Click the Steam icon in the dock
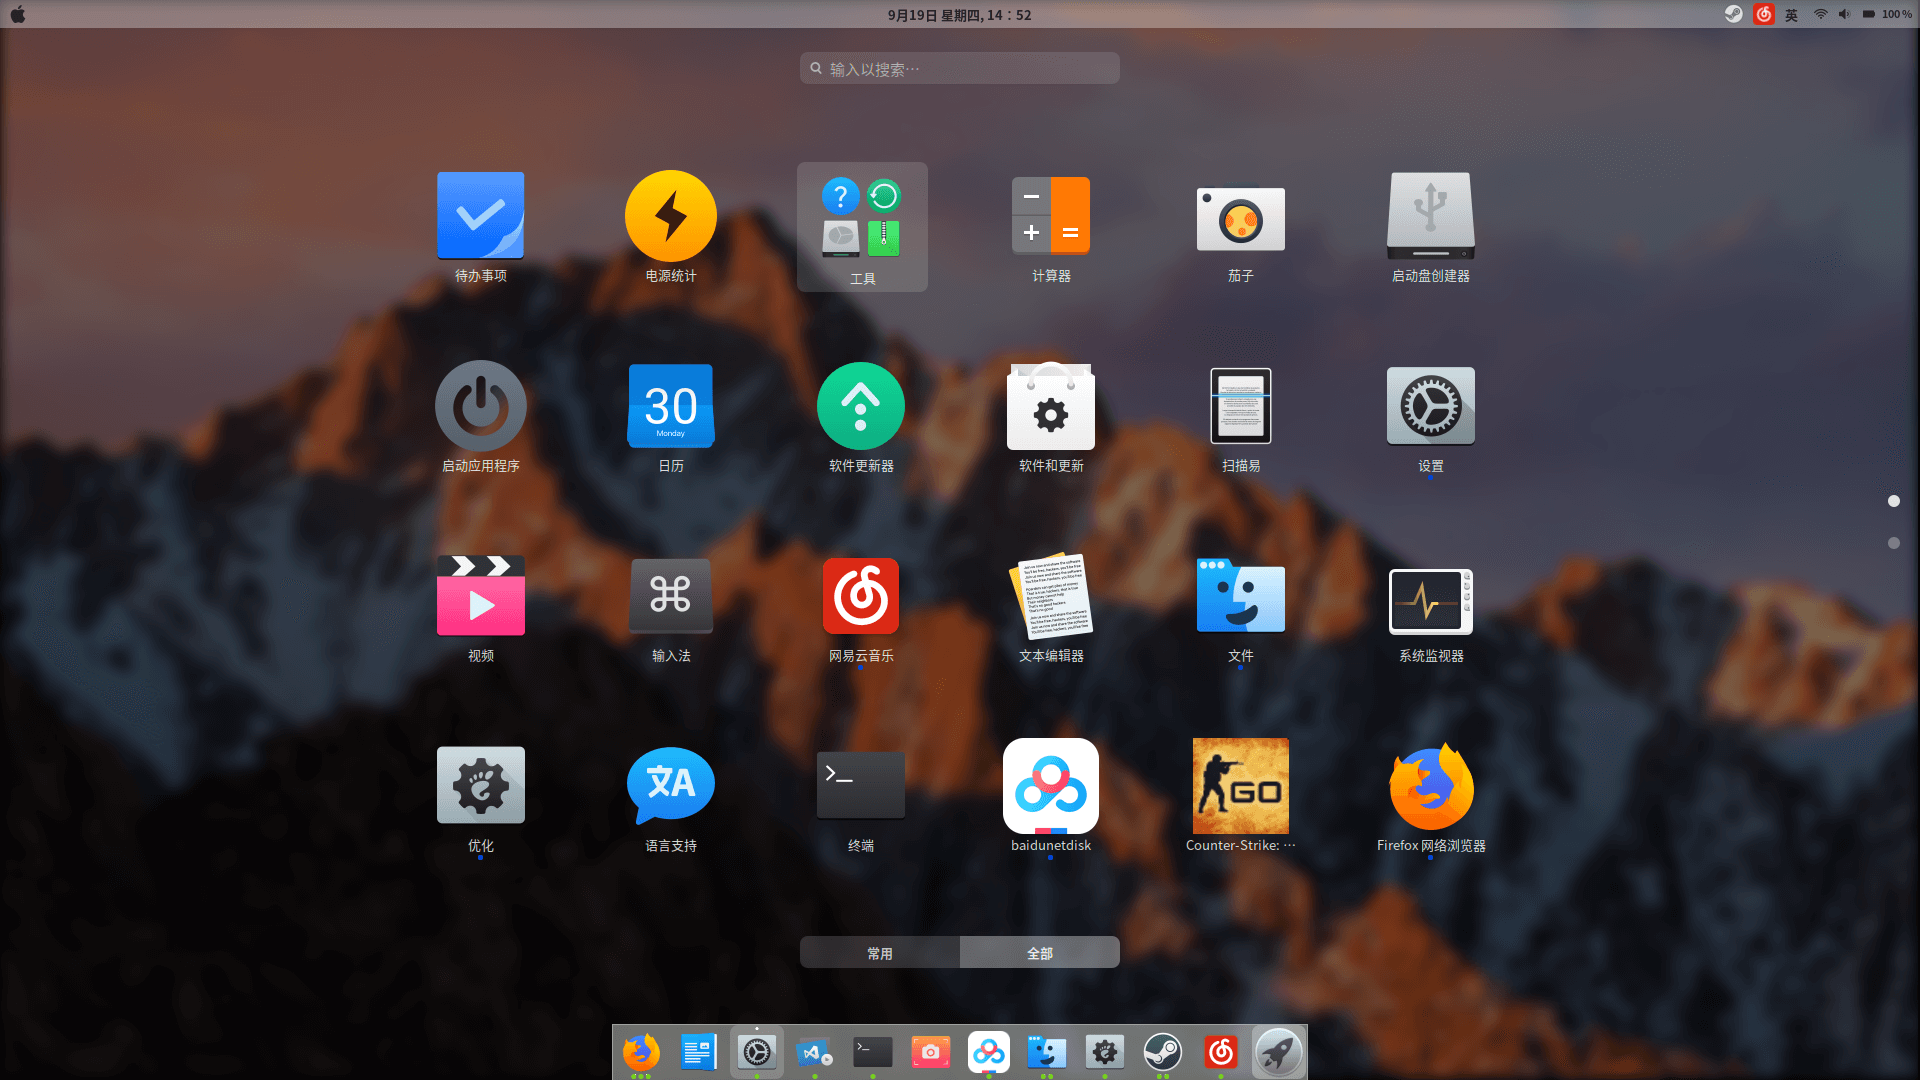Viewport: 1920px width, 1080px height. click(1162, 1052)
